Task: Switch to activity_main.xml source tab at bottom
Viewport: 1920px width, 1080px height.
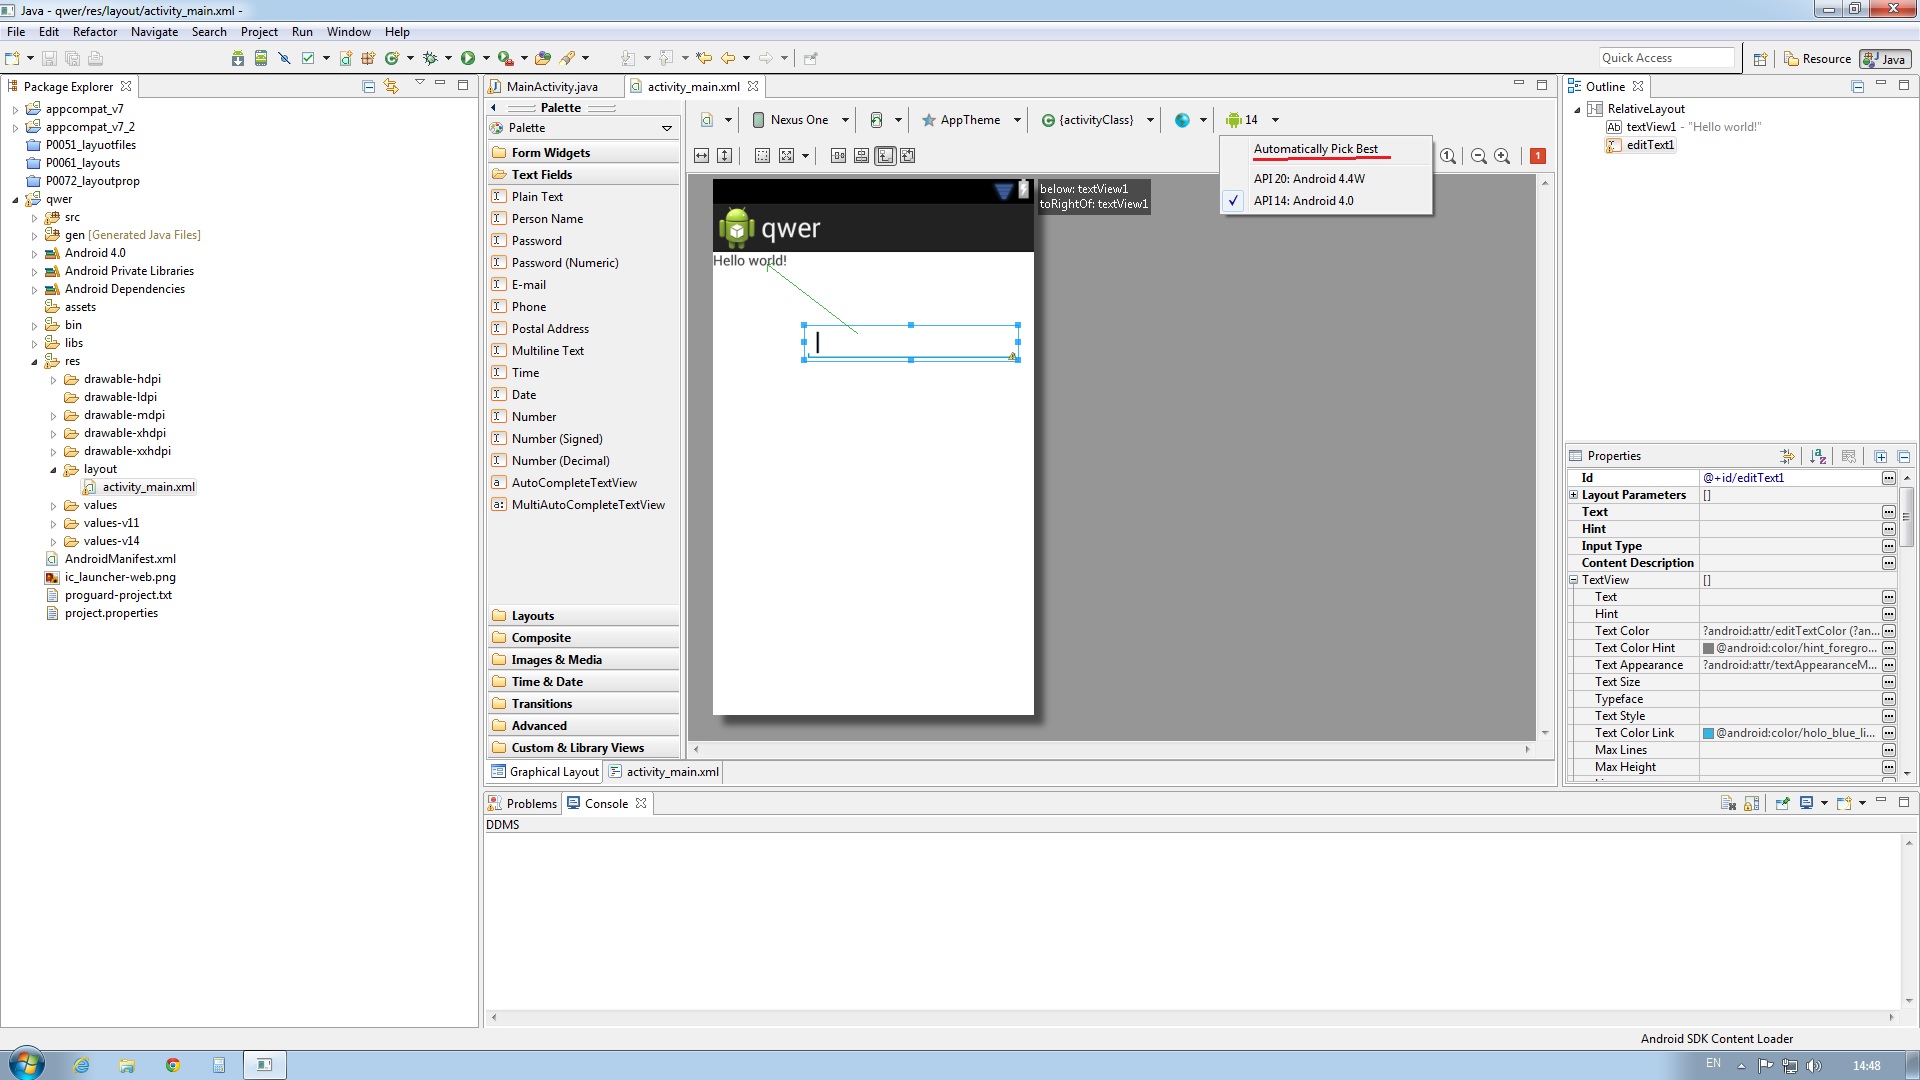Action: pyautogui.click(x=664, y=772)
